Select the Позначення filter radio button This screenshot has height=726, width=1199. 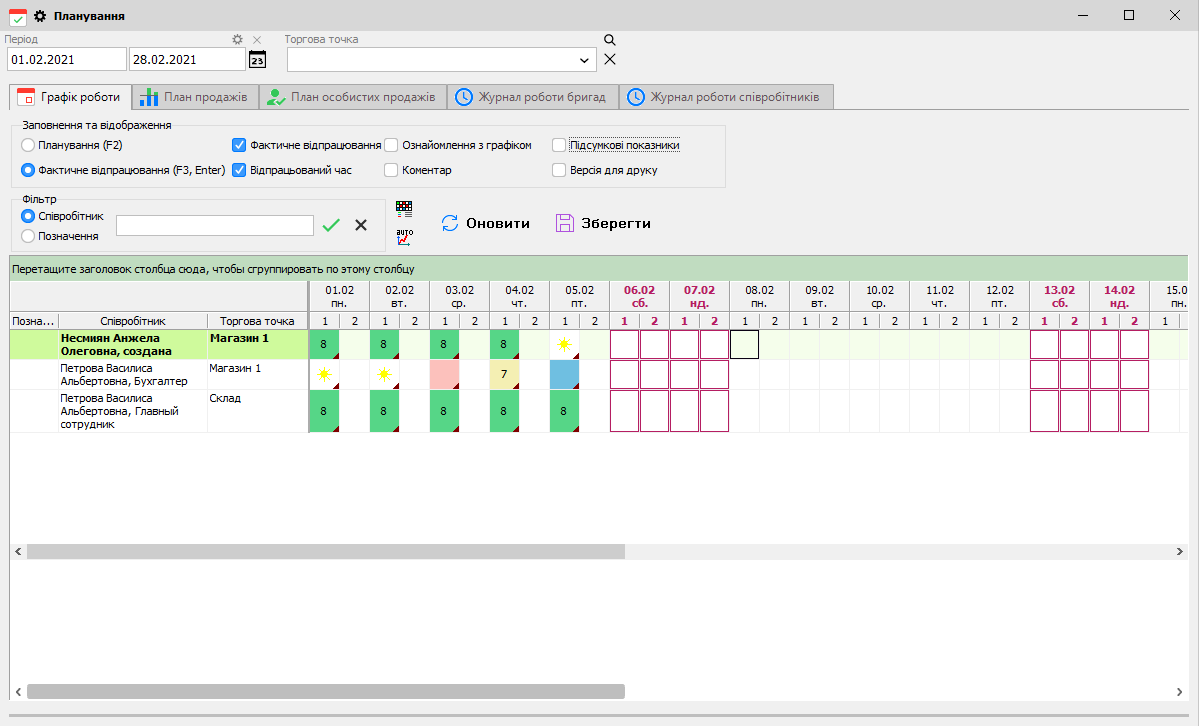click(x=28, y=236)
